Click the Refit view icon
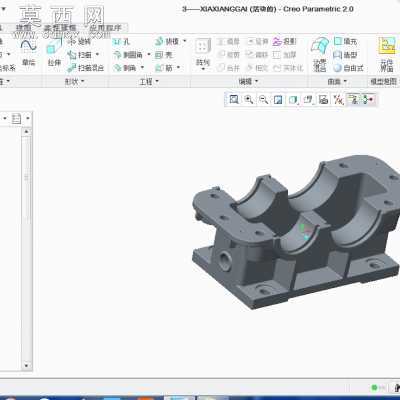Viewport: 400px width, 400px height. [x=234, y=99]
